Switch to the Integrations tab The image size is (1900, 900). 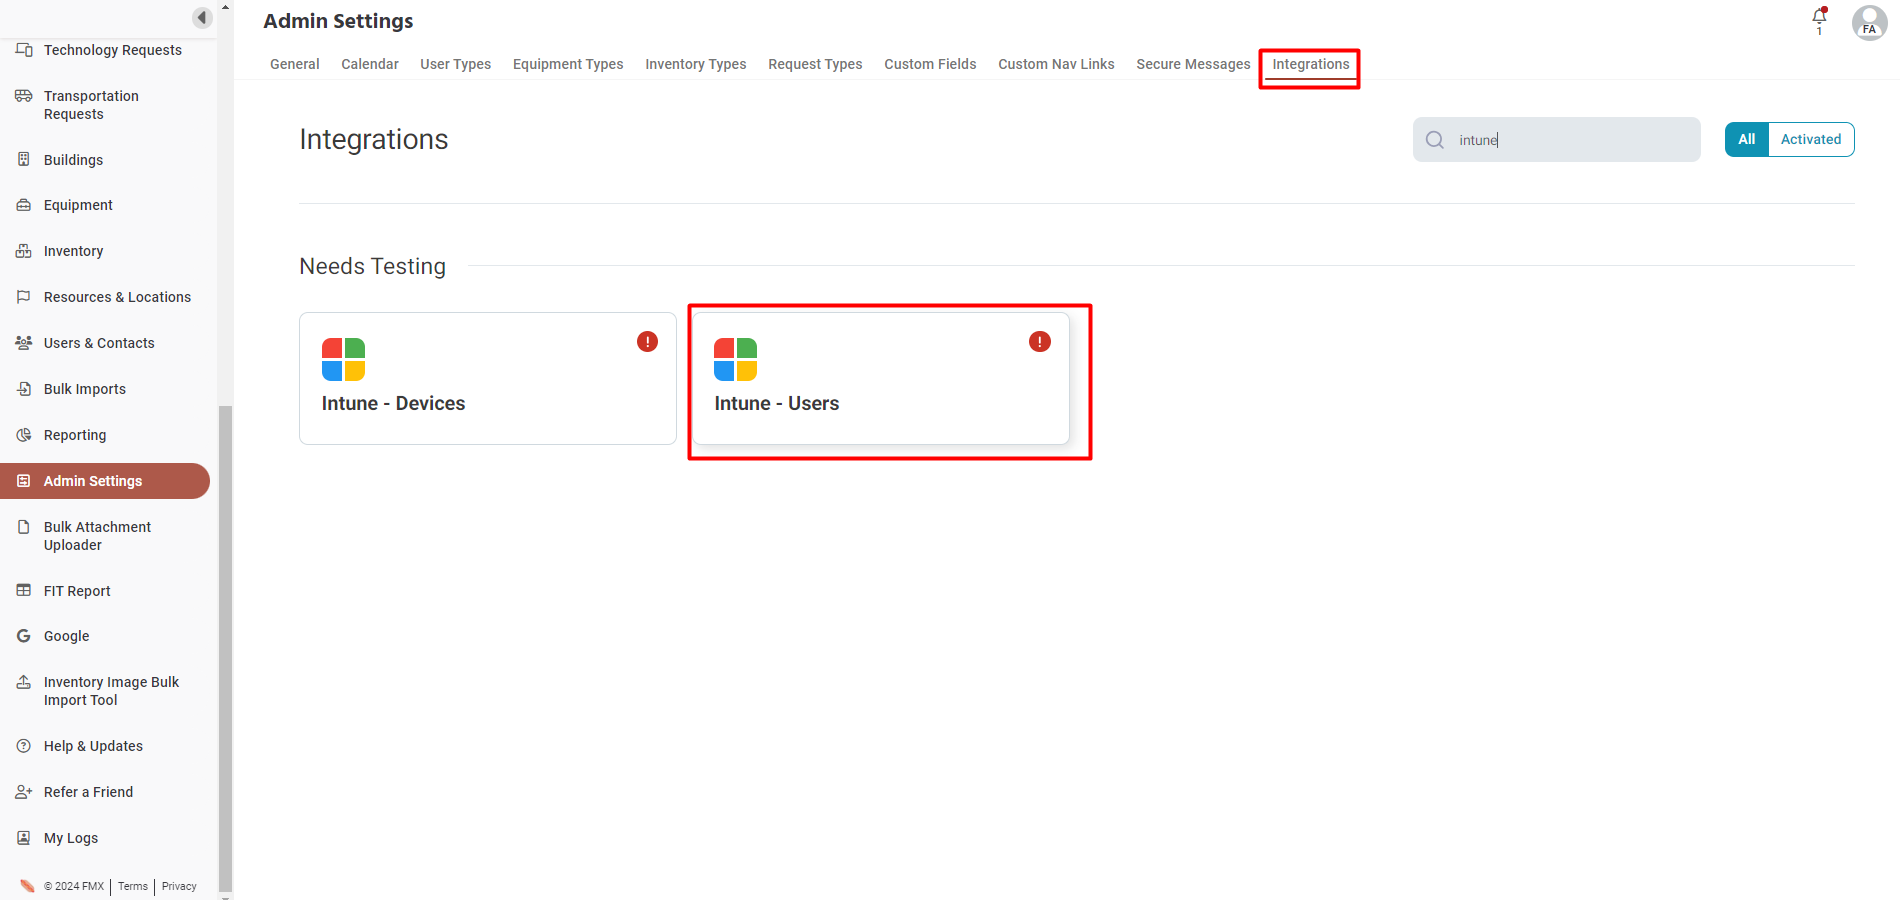click(1310, 64)
